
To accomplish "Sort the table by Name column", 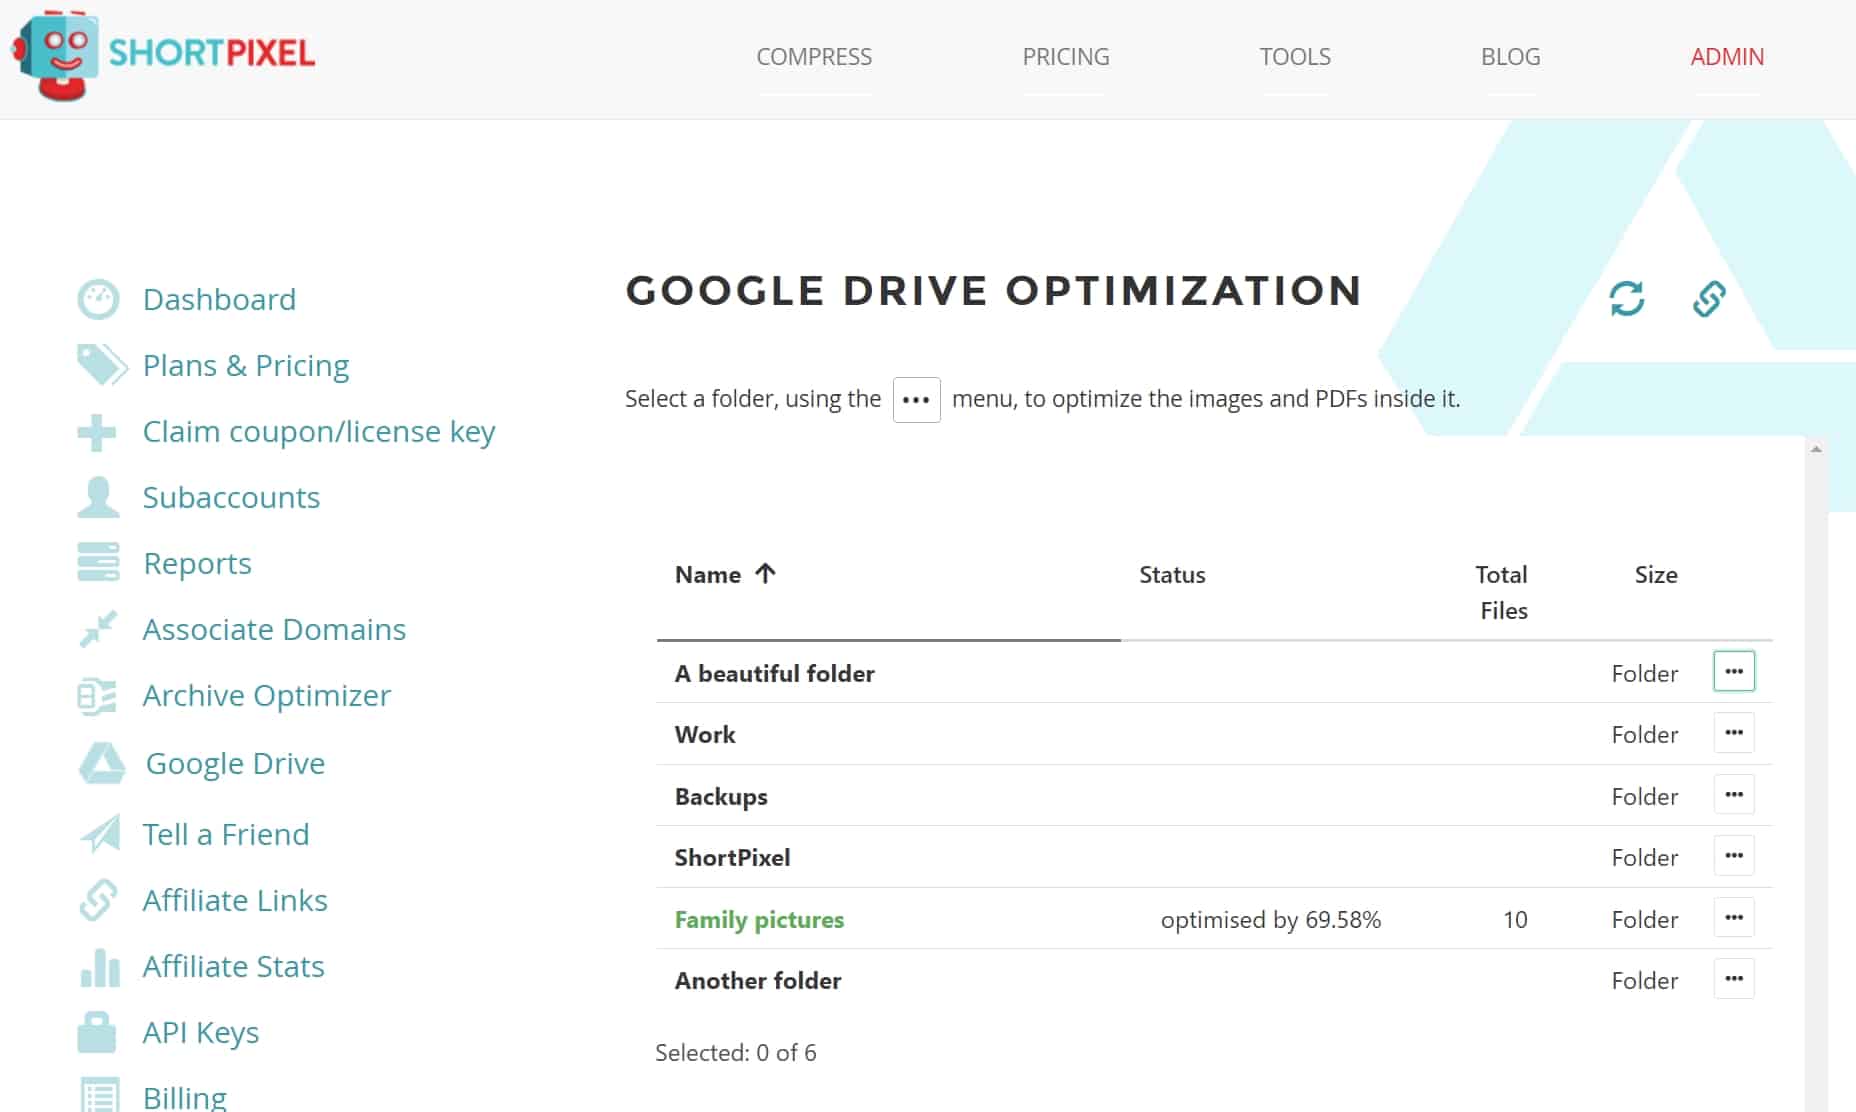I will [708, 575].
